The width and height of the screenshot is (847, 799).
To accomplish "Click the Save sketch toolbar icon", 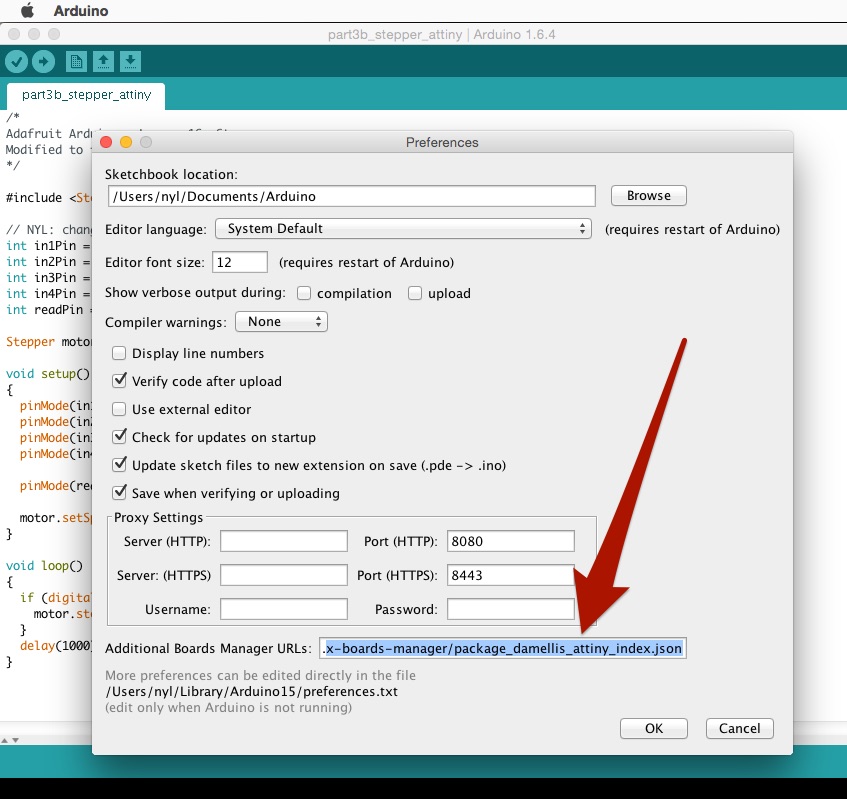I will coord(130,62).
